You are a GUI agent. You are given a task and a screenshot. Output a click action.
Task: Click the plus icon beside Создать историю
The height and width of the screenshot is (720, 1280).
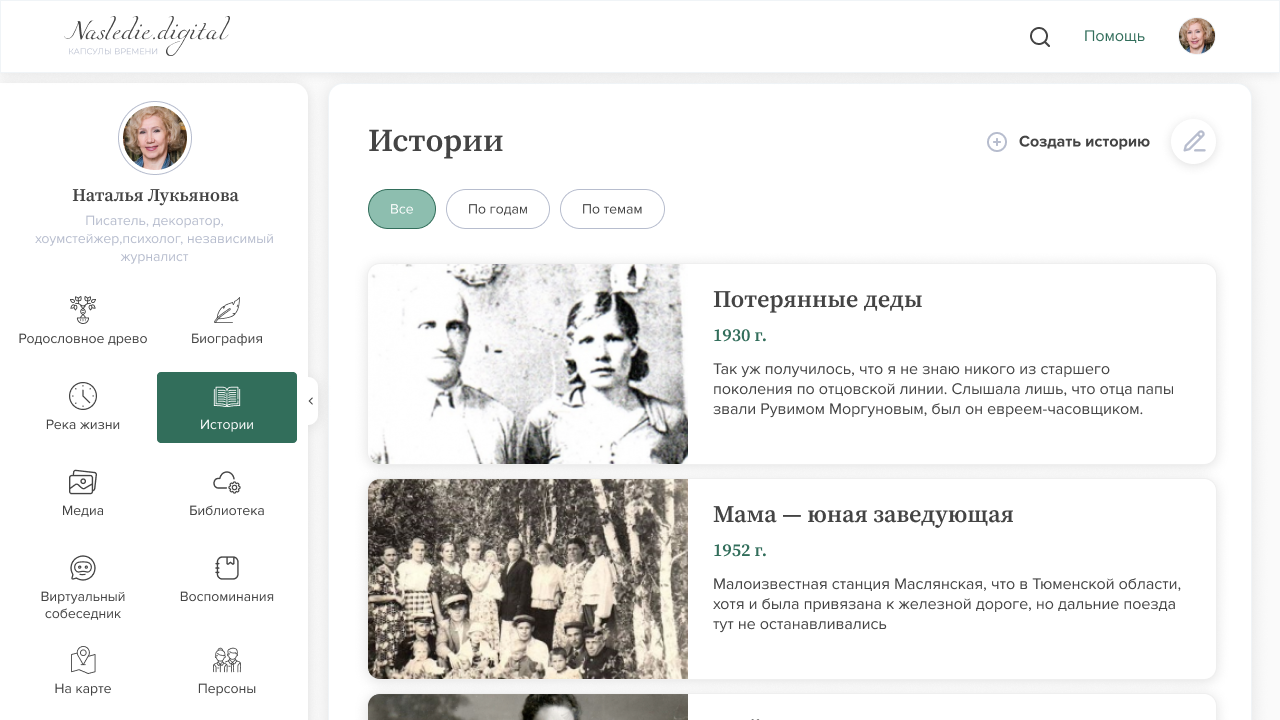997,142
